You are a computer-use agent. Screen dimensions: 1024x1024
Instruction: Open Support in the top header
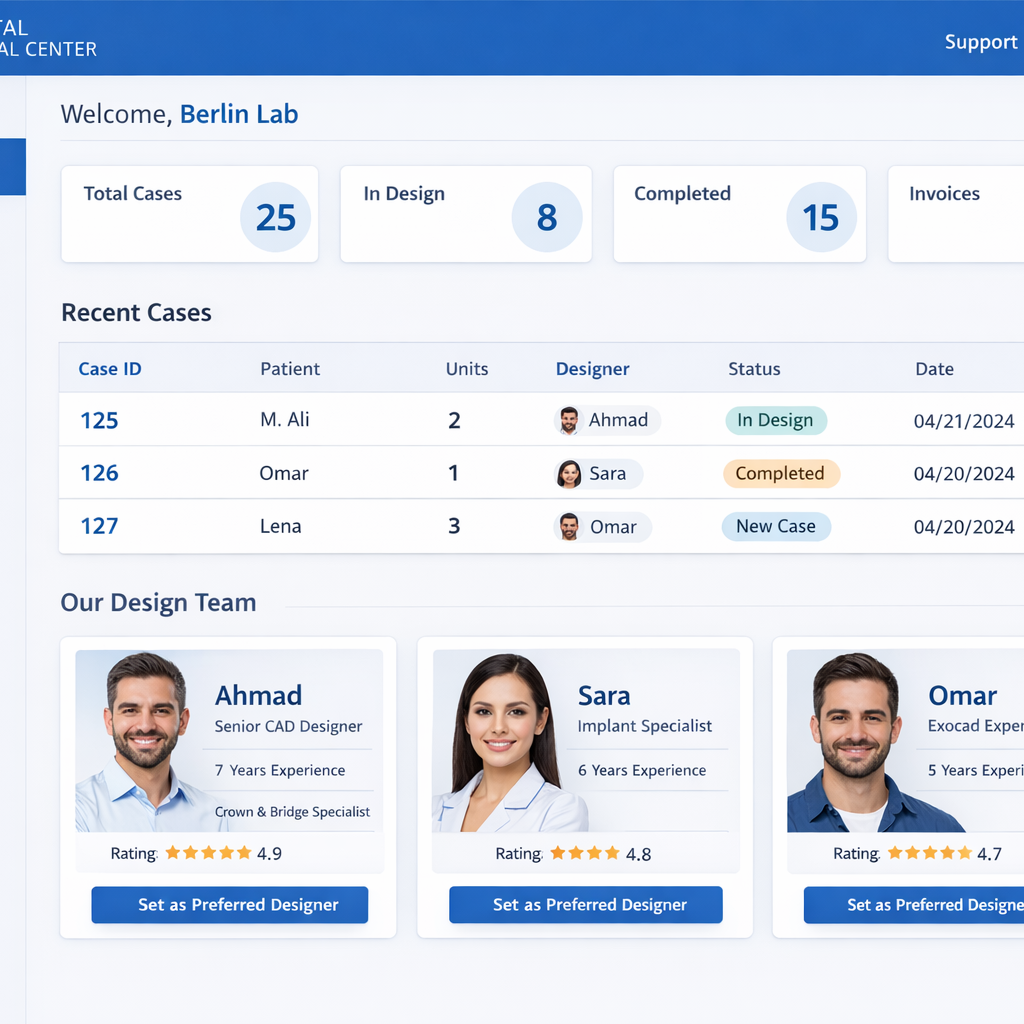coord(980,42)
